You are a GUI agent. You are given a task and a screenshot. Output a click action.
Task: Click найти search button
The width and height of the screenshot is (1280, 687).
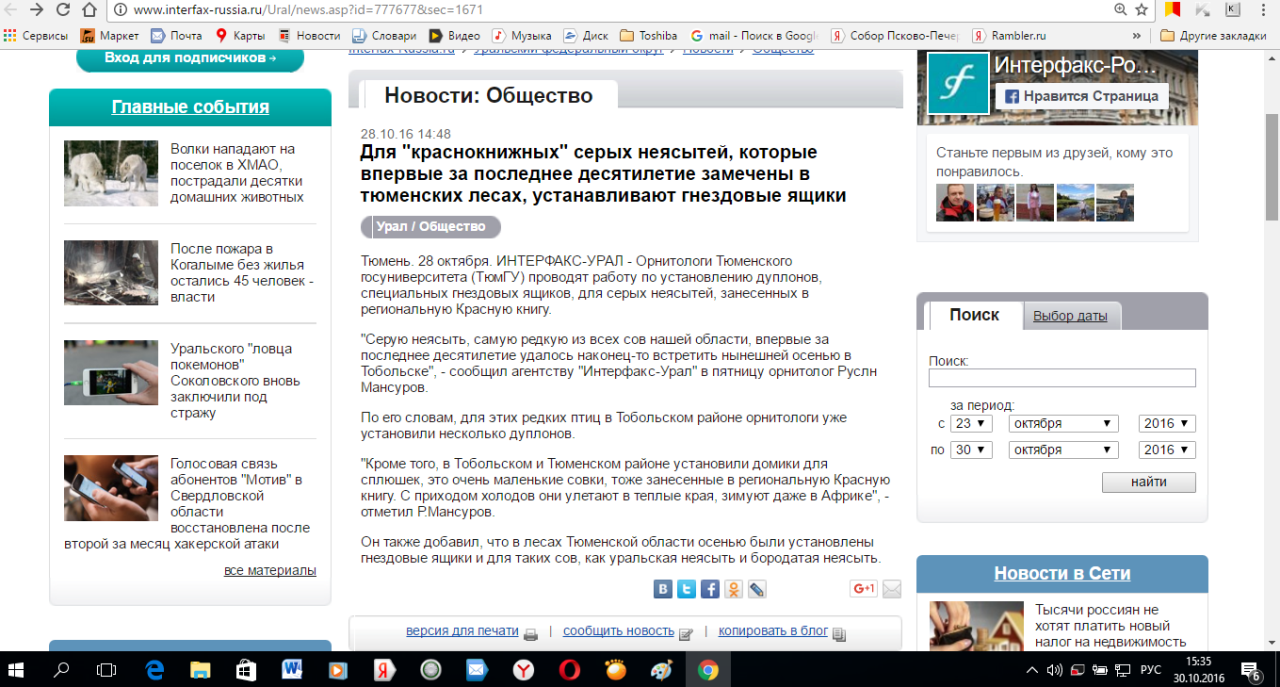[x=1149, y=483]
